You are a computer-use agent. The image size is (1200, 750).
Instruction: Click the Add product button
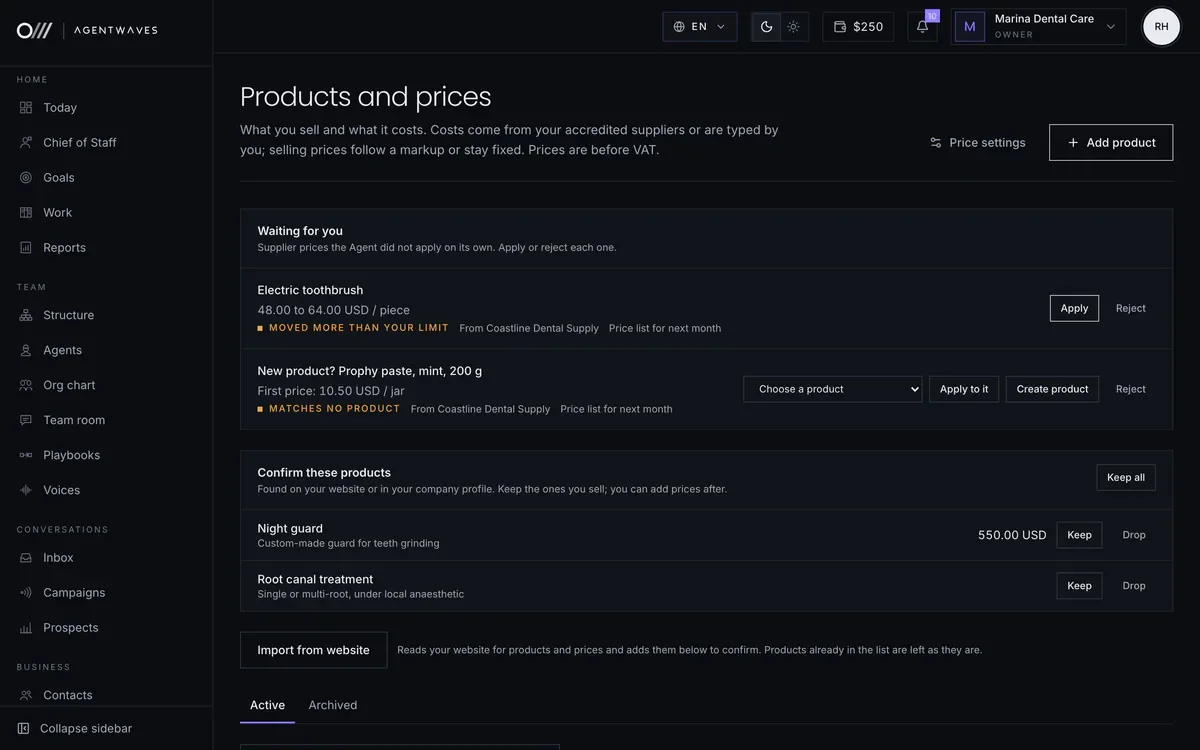click(x=1111, y=143)
